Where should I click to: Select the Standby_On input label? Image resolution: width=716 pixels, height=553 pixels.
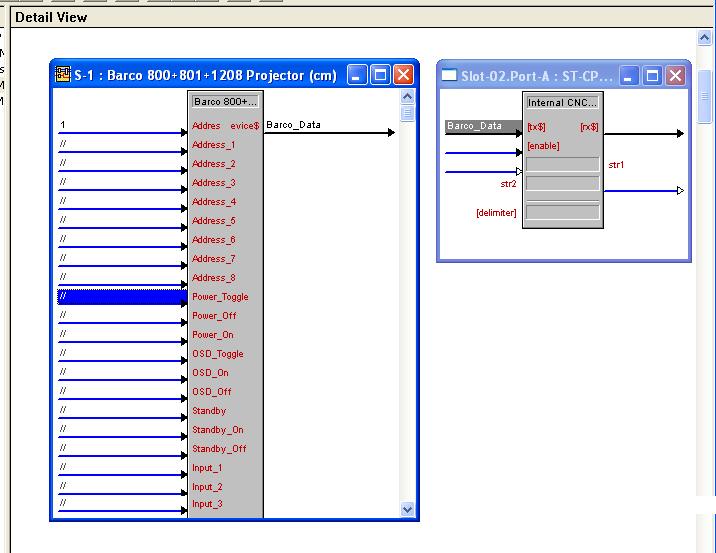(x=218, y=430)
